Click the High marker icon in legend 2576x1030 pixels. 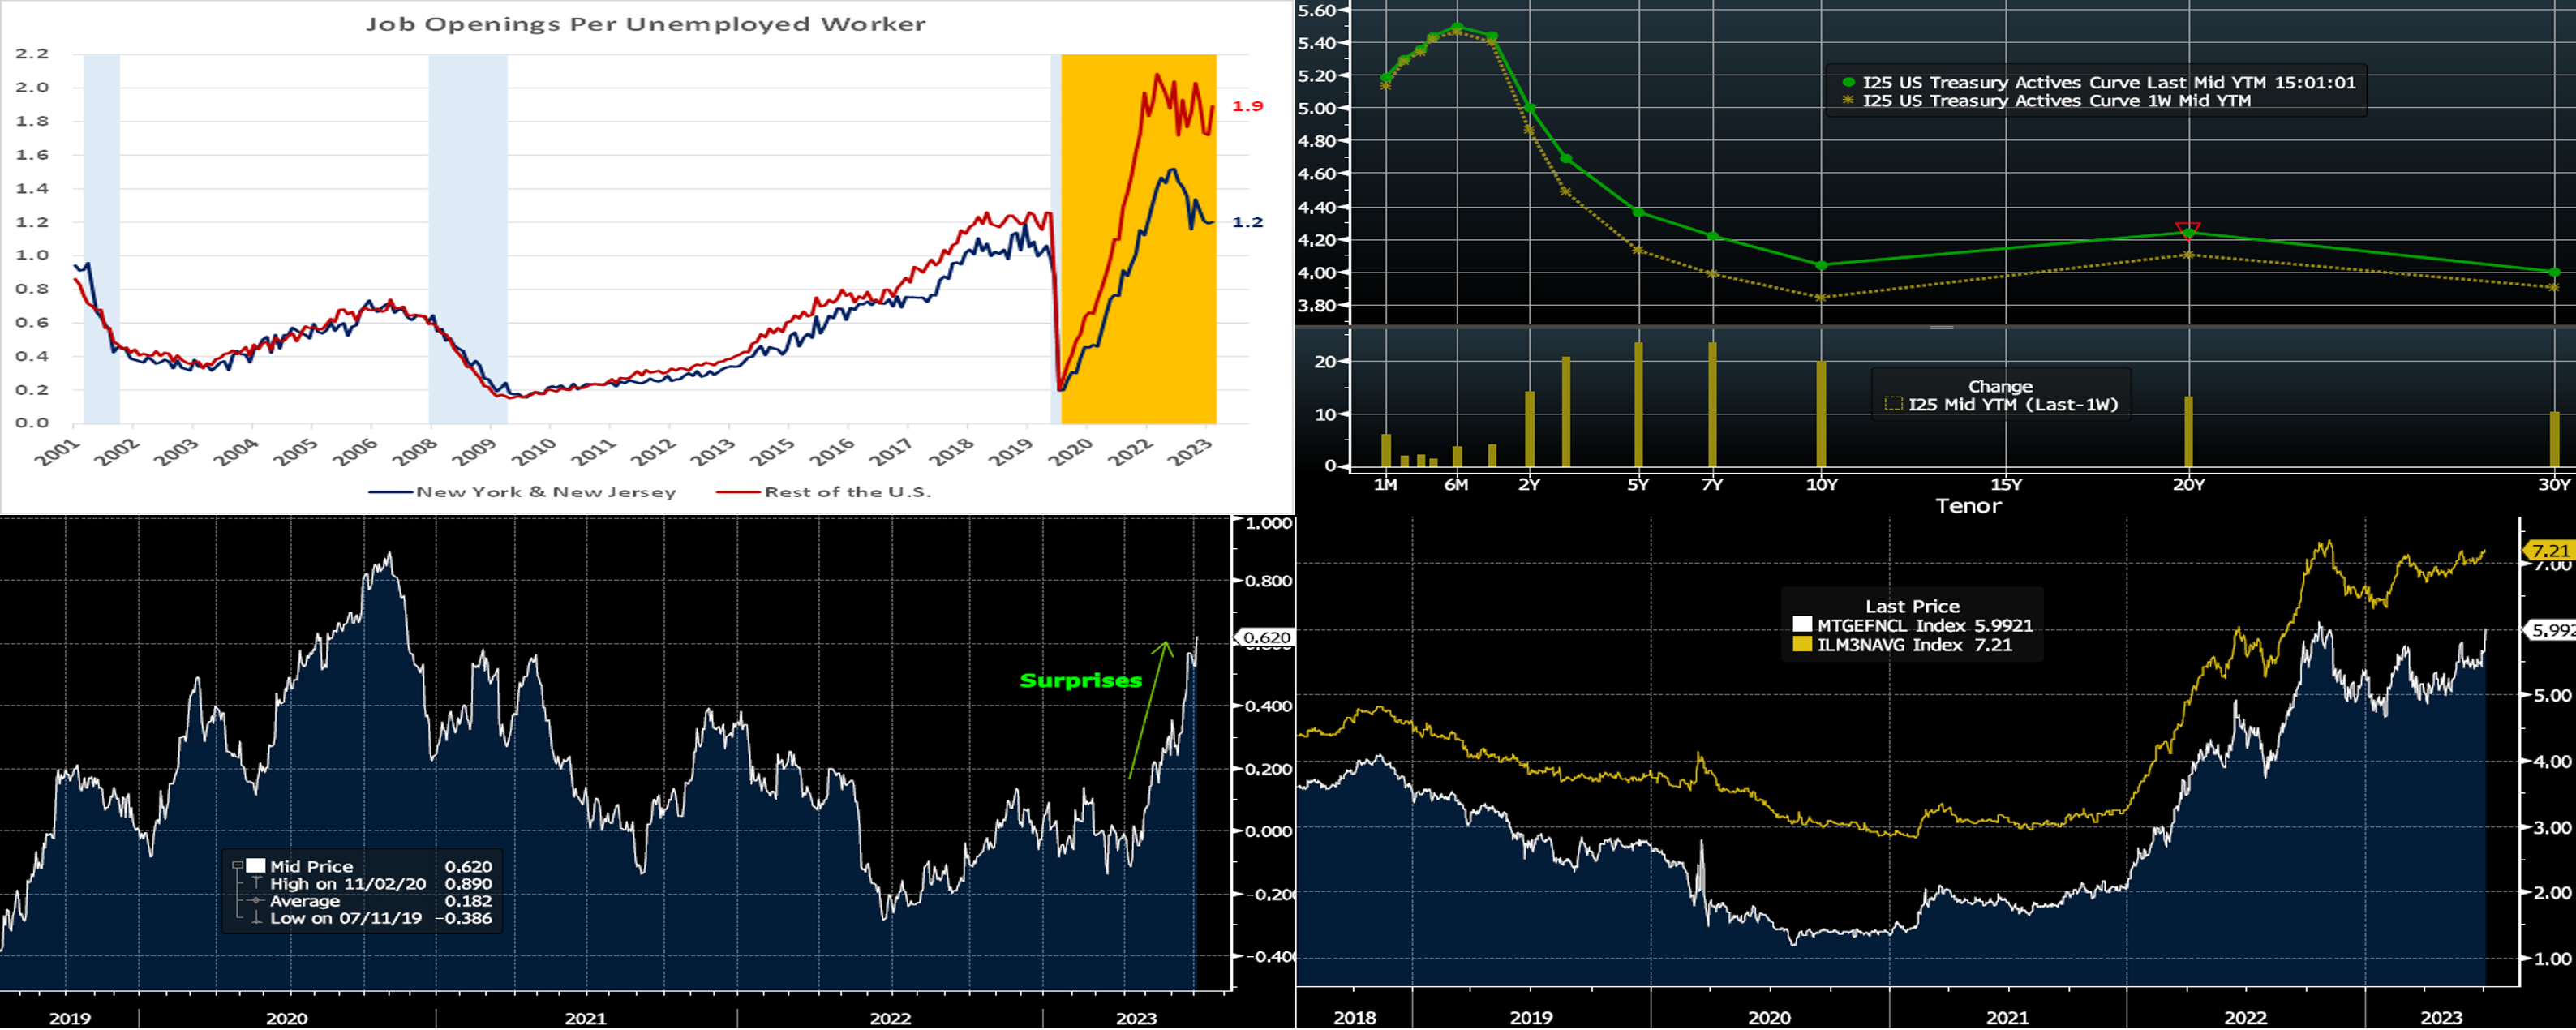(256, 884)
